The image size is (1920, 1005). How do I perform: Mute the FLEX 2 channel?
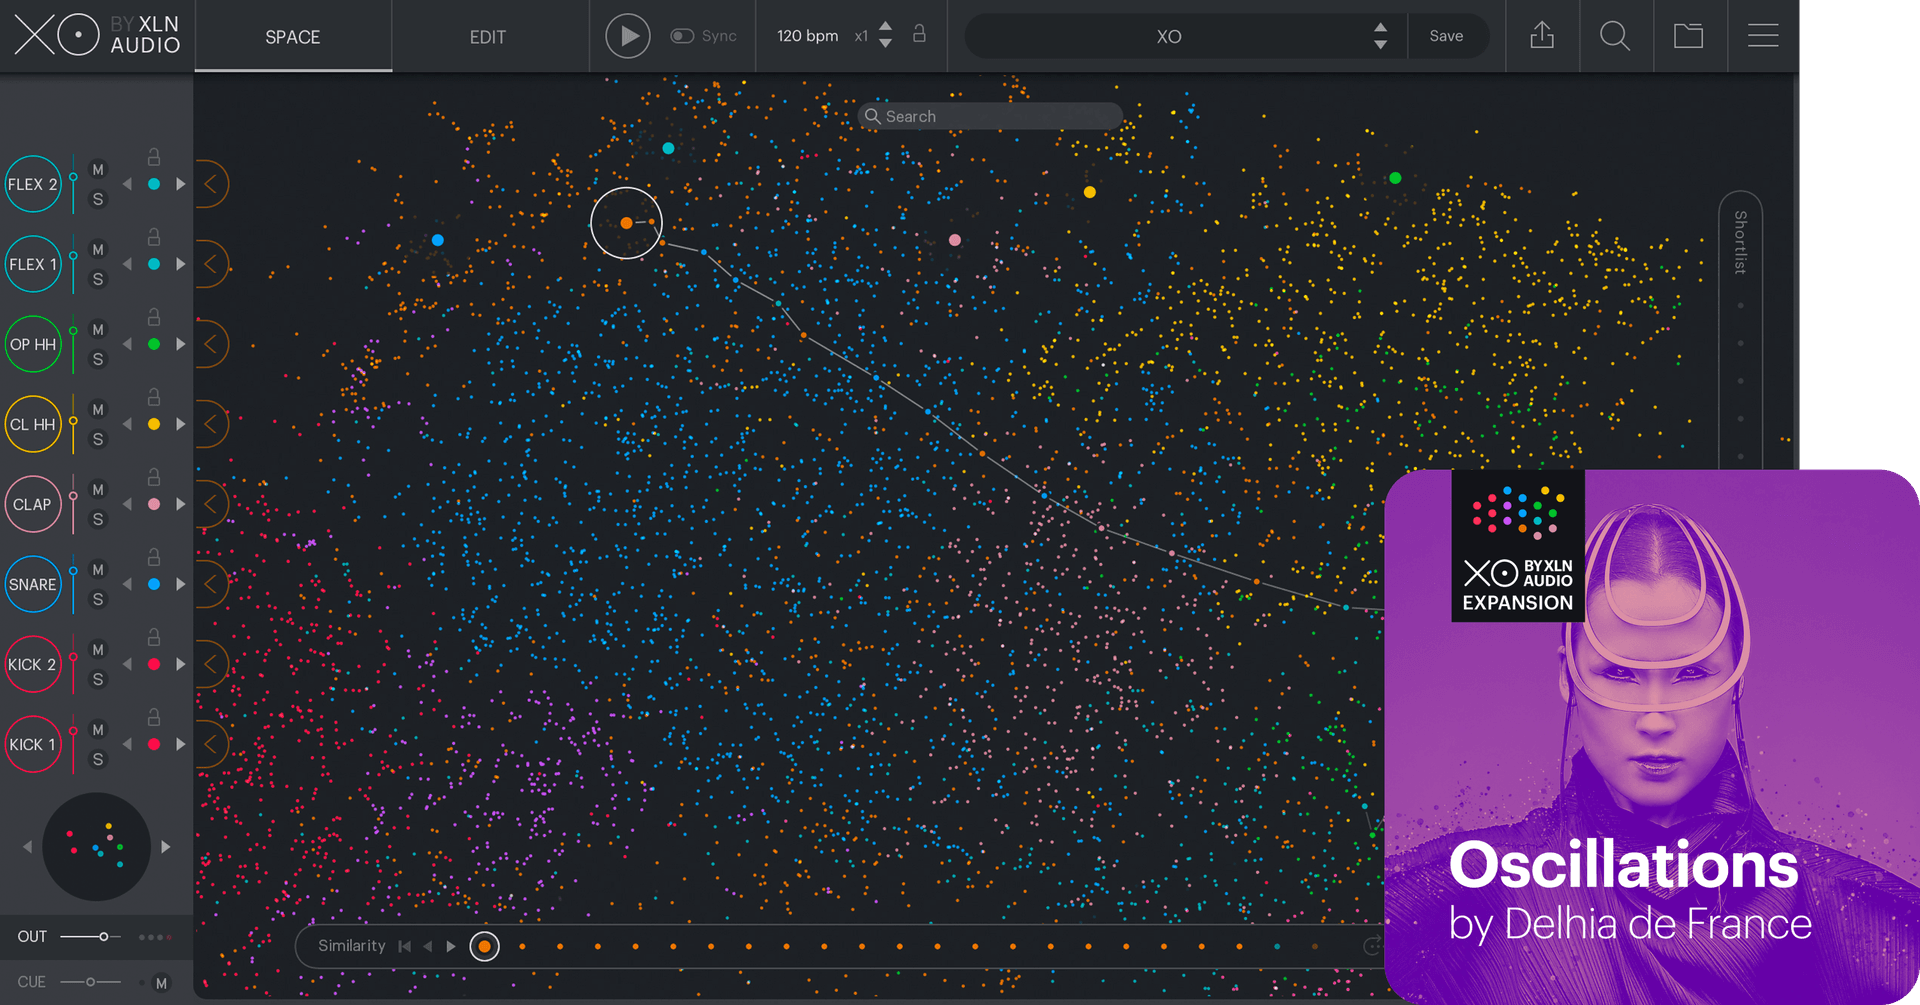click(98, 170)
